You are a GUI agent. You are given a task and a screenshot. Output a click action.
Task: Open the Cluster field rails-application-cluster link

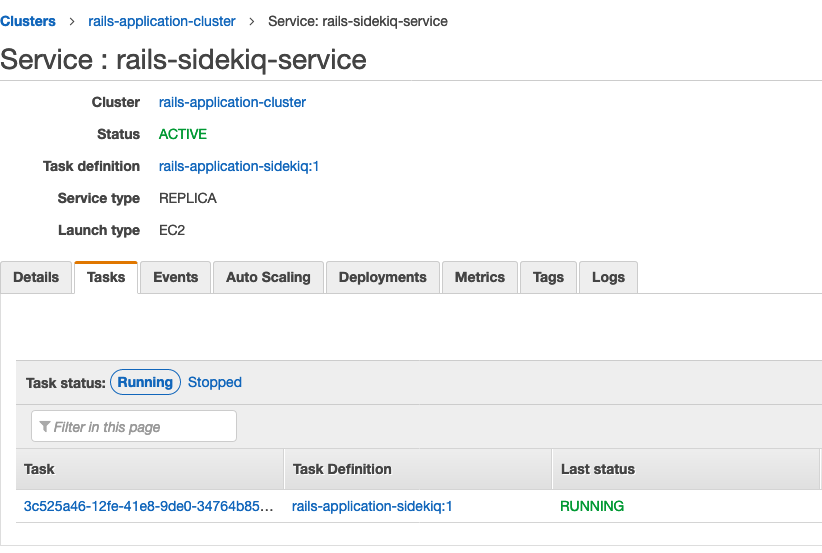tap(232, 102)
